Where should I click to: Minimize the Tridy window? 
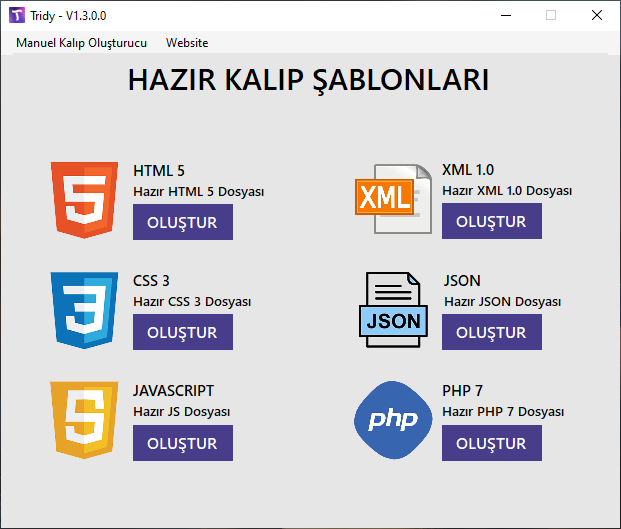click(506, 15)
